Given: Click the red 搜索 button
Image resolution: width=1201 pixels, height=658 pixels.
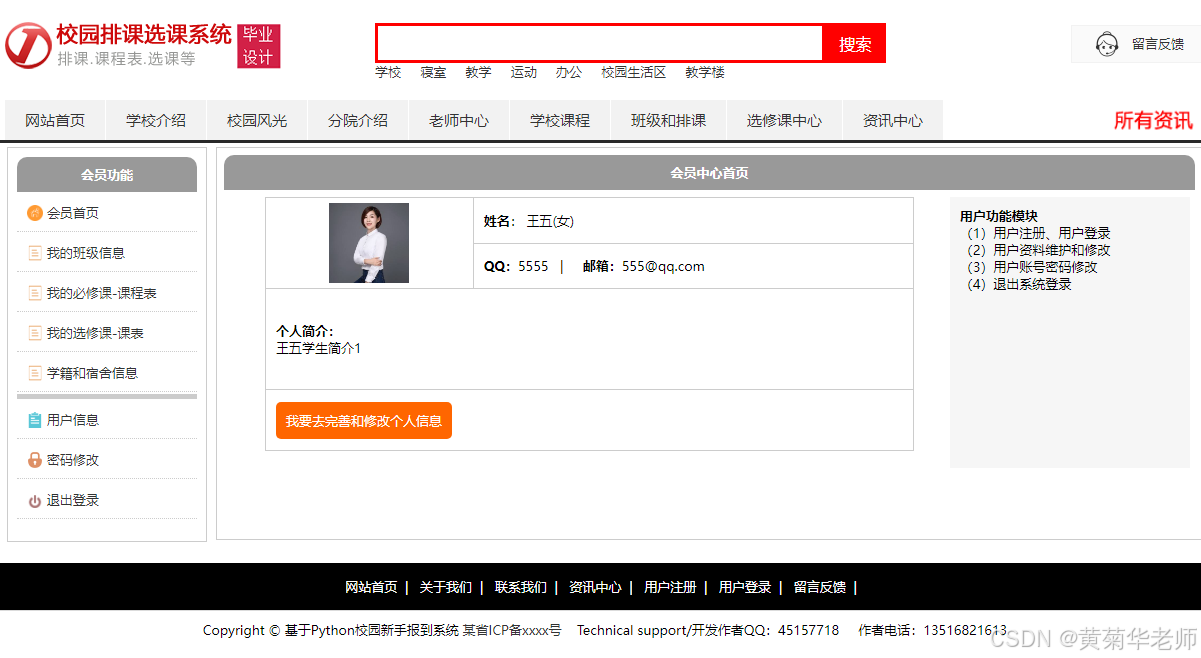Looking at the screenshot, I should tap(855, 44).
